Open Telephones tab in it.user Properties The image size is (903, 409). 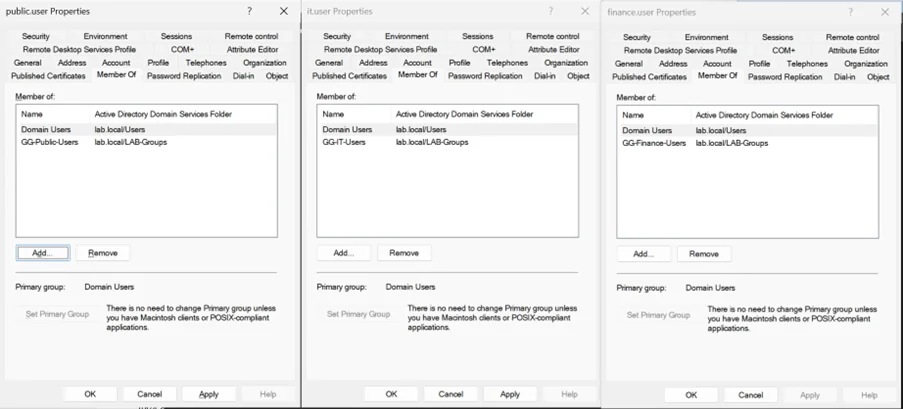pos(507,63)
